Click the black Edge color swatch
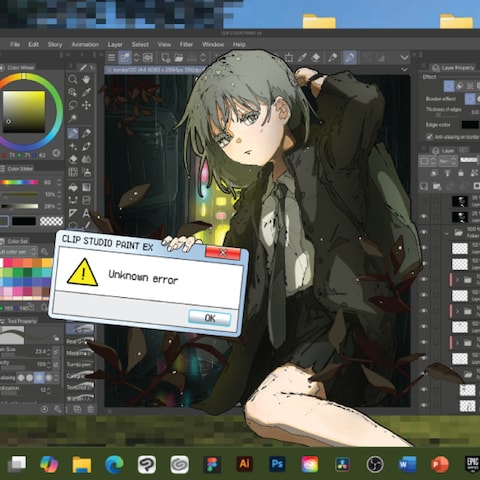This screenshot has width=480, height=480. tap(470, 125)
